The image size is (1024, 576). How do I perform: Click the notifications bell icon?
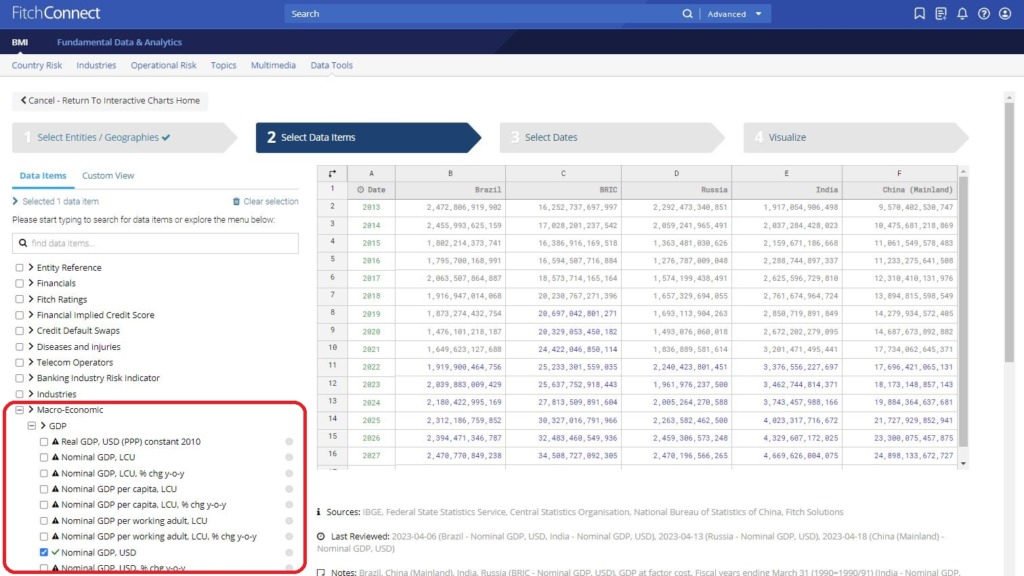pyautogui.click(x=962, y=14)
